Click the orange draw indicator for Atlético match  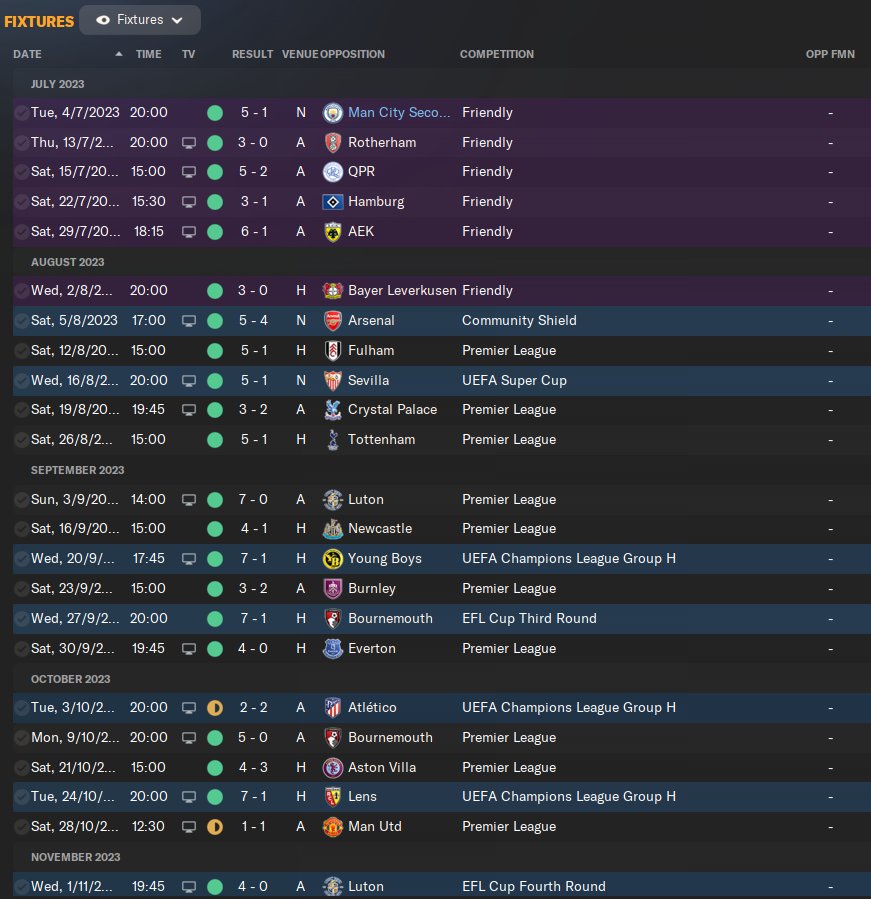214,708
